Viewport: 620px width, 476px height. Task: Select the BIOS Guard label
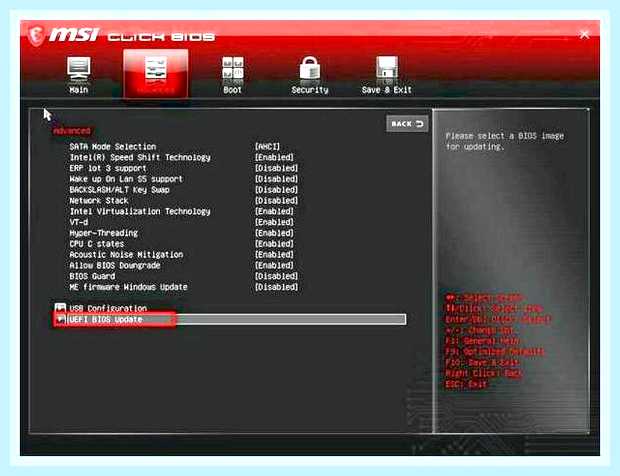(92, 276)
